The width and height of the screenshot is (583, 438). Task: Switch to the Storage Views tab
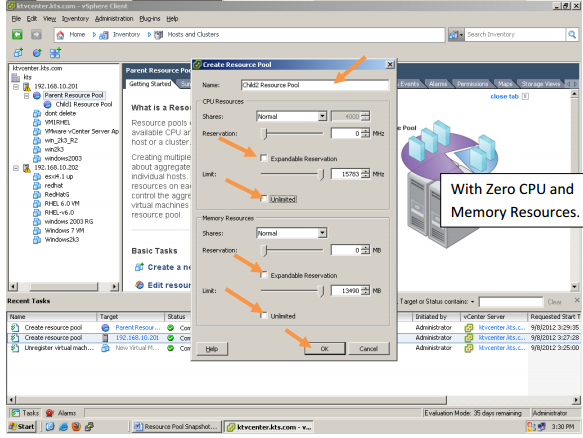click(541, 84)
